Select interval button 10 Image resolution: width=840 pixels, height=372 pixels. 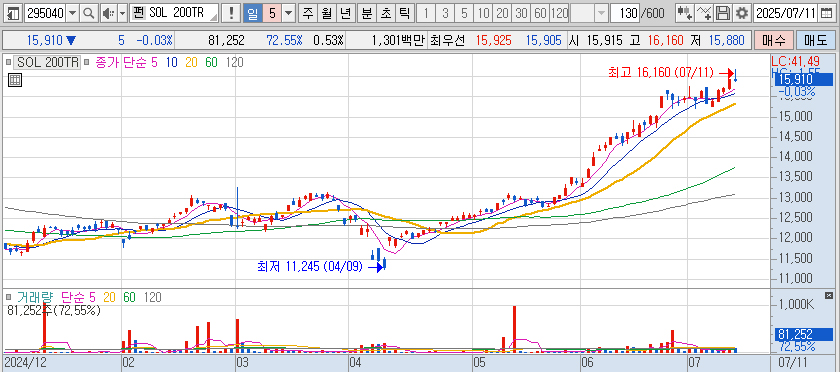tap(483, 13)
